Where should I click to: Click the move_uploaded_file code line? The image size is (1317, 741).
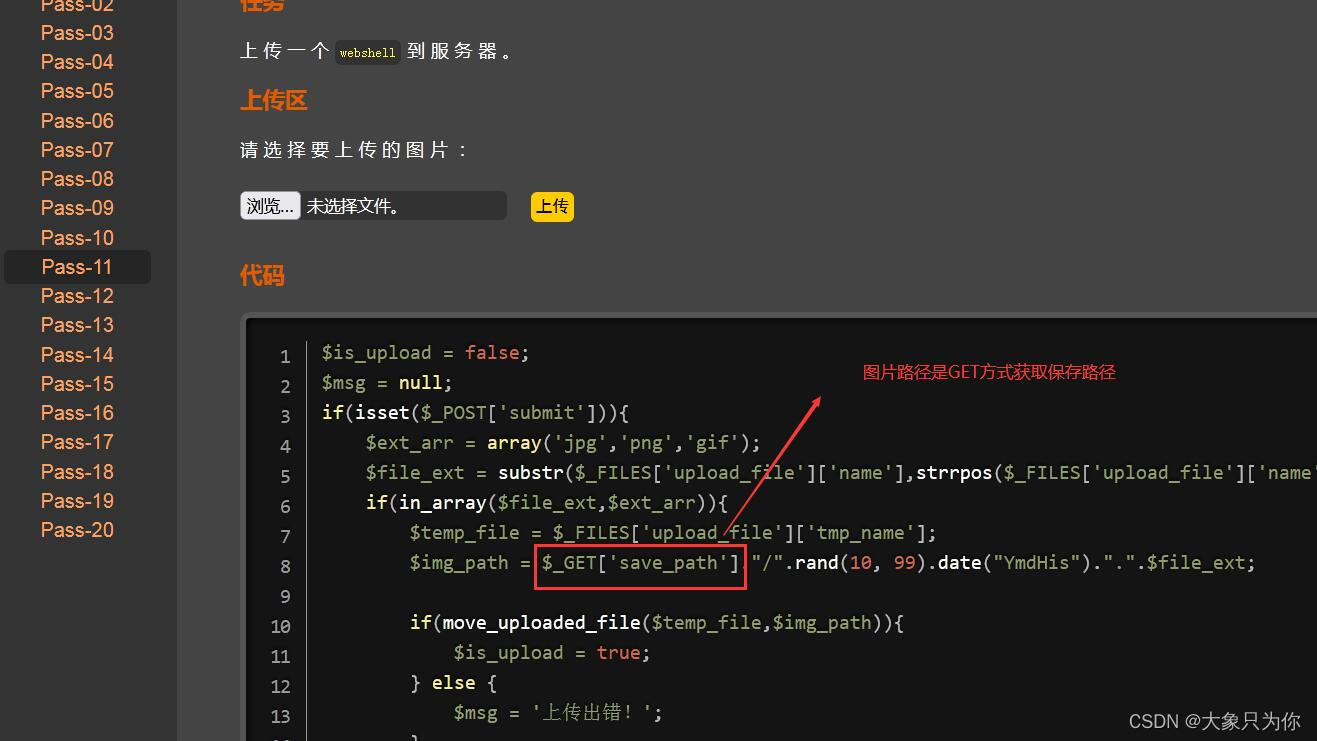(x=657, y=623)
